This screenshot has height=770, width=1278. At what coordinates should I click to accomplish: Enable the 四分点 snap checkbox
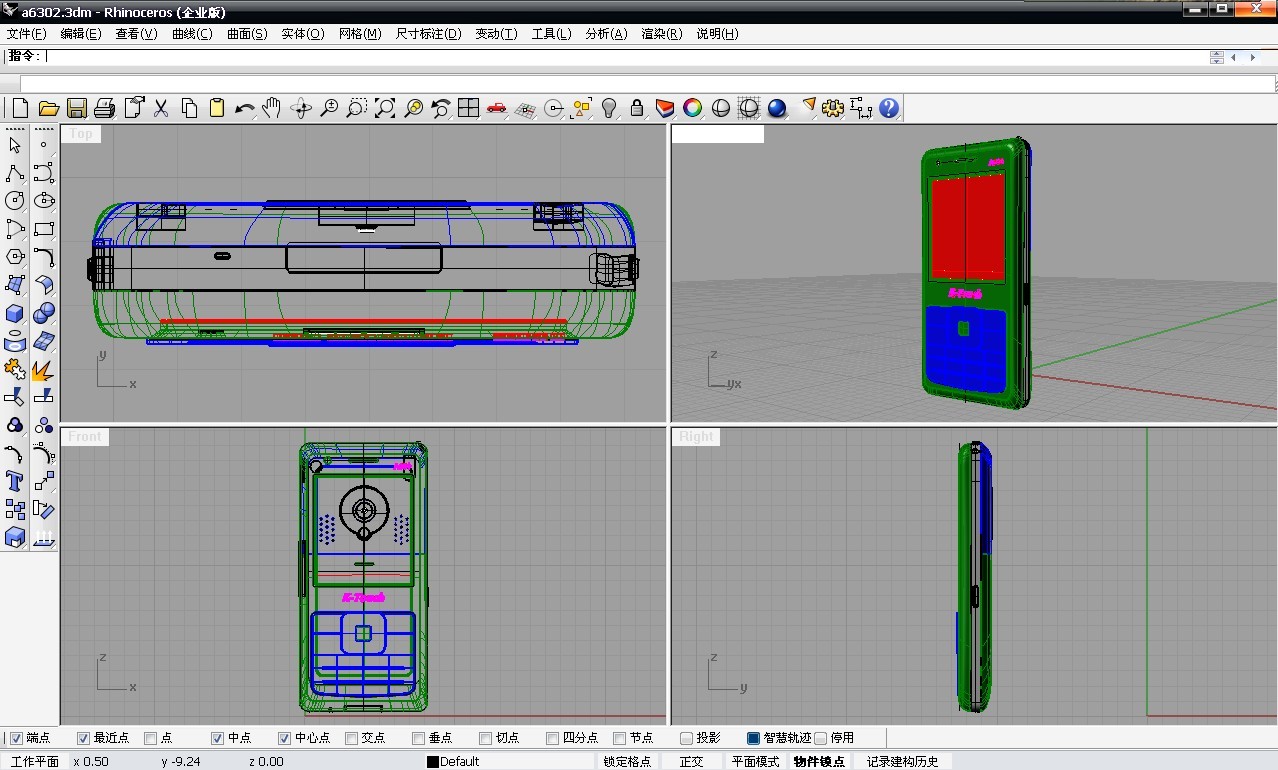(x=553, y=738)
